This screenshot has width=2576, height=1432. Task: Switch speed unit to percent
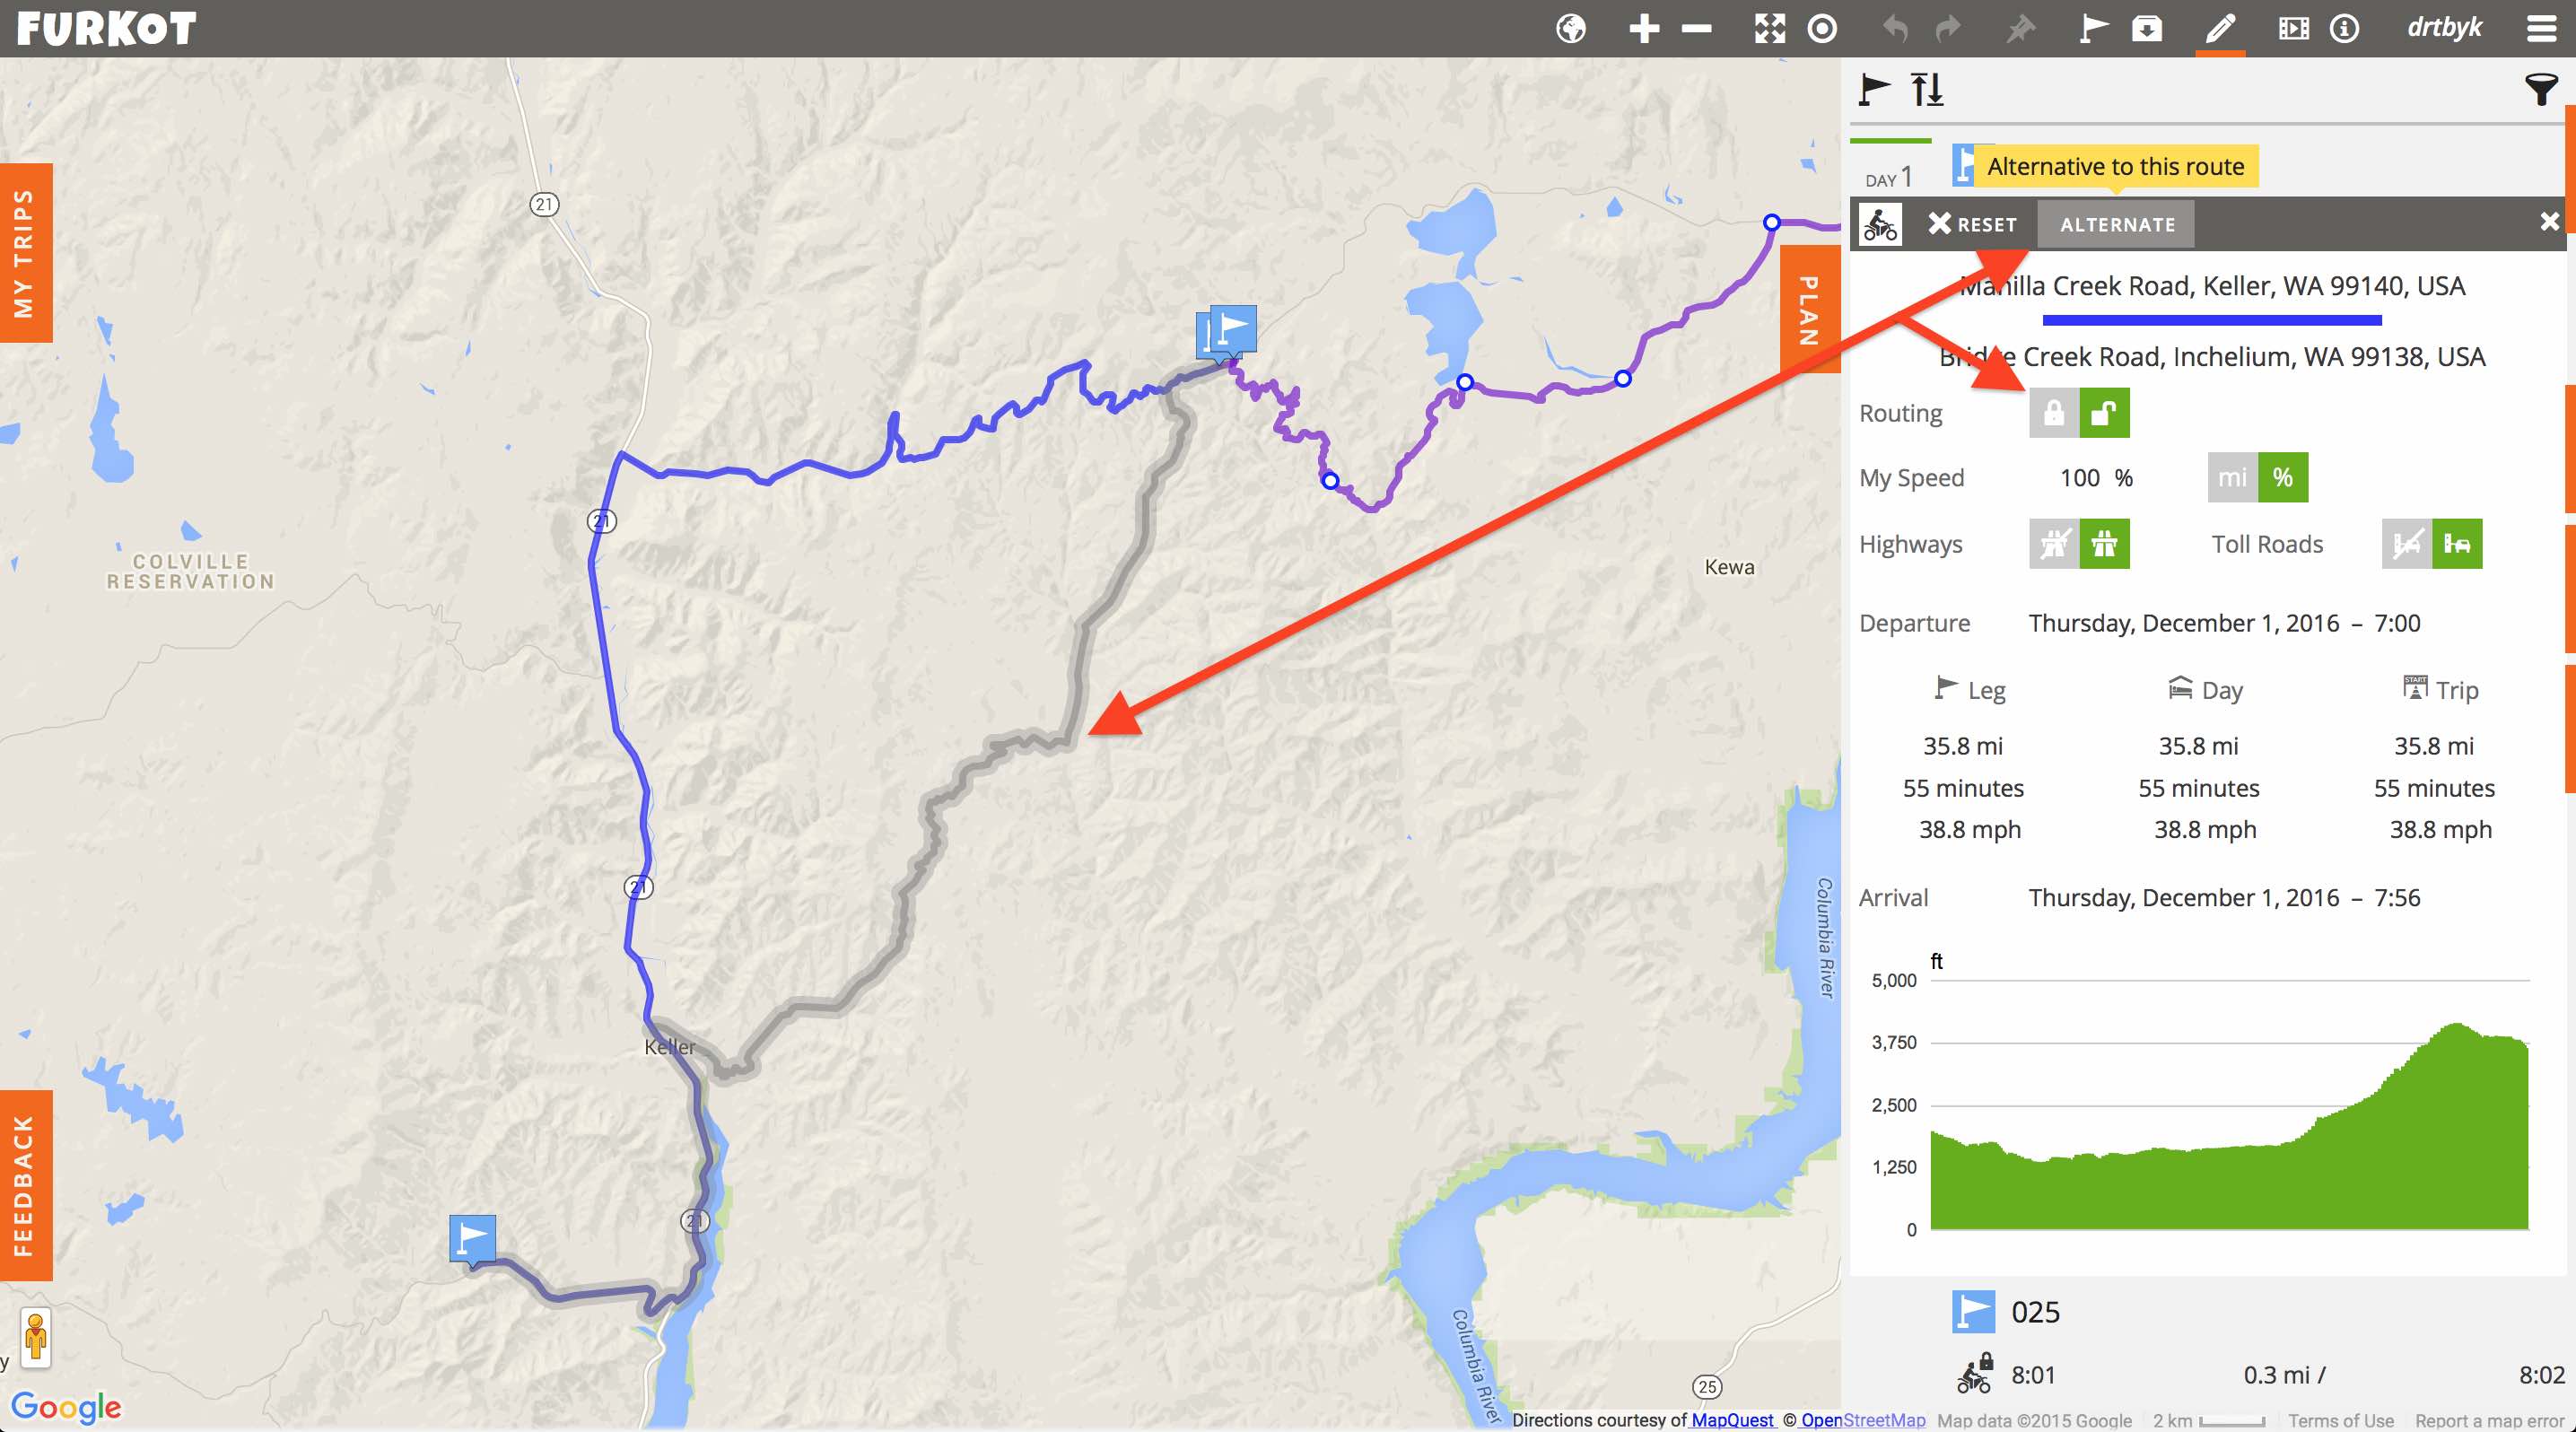coord(2283,477)
